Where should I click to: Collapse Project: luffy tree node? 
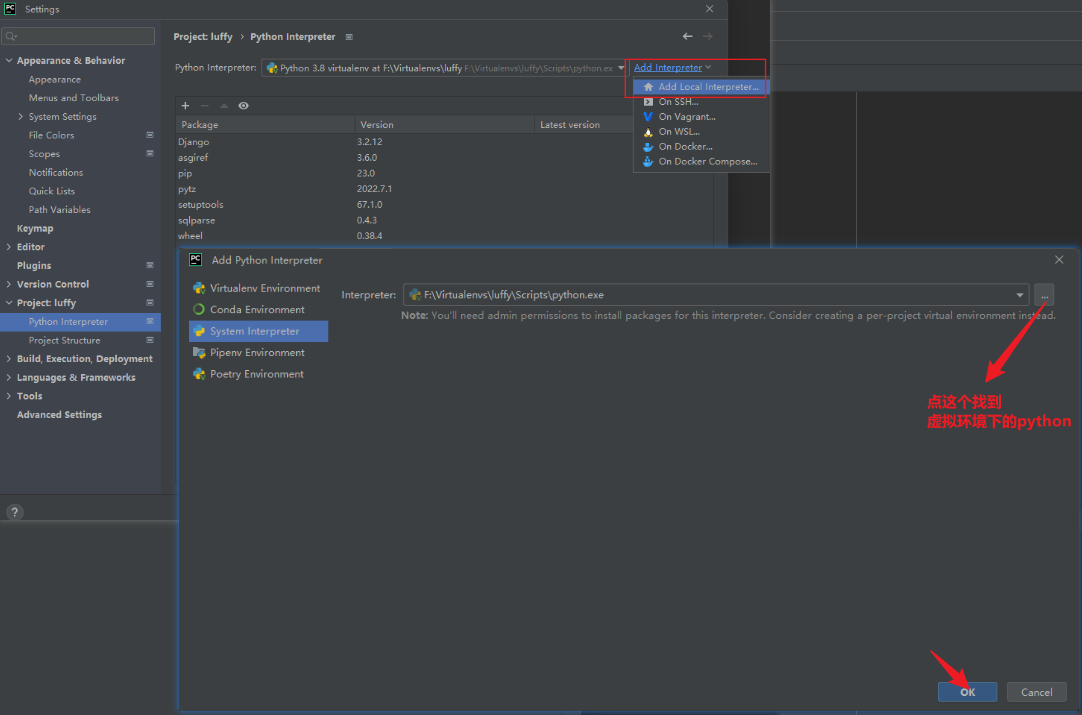pyautogui.click(x=9, y=303)
